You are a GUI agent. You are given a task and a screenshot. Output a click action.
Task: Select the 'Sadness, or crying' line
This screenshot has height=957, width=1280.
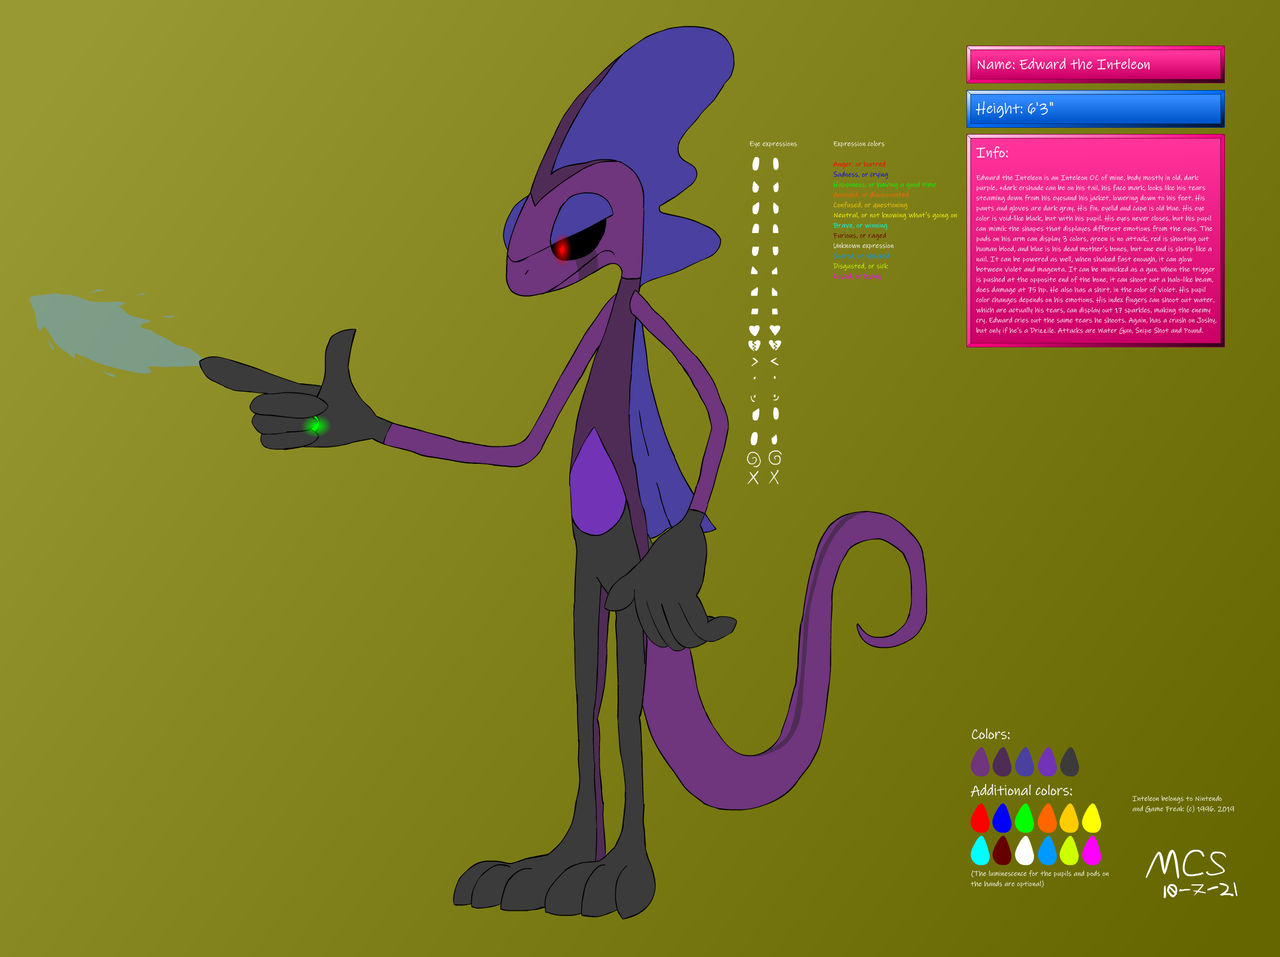coord(861,174)
